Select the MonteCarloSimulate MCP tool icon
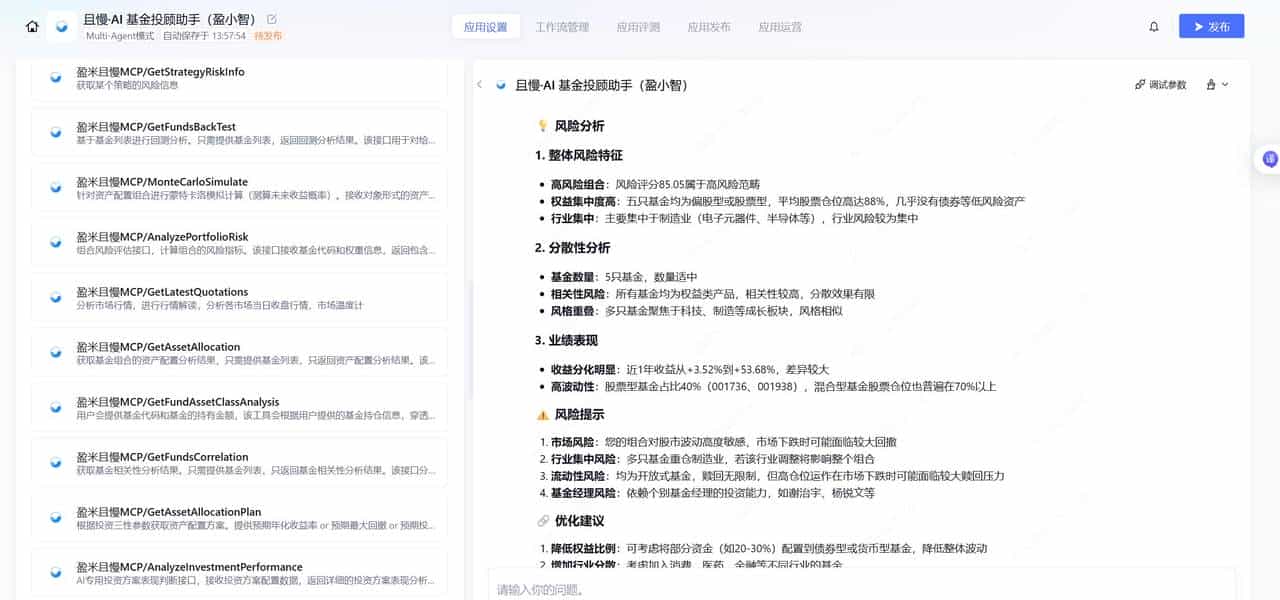Viewport: 1280px width, 600px height. [x=55, y=187]
